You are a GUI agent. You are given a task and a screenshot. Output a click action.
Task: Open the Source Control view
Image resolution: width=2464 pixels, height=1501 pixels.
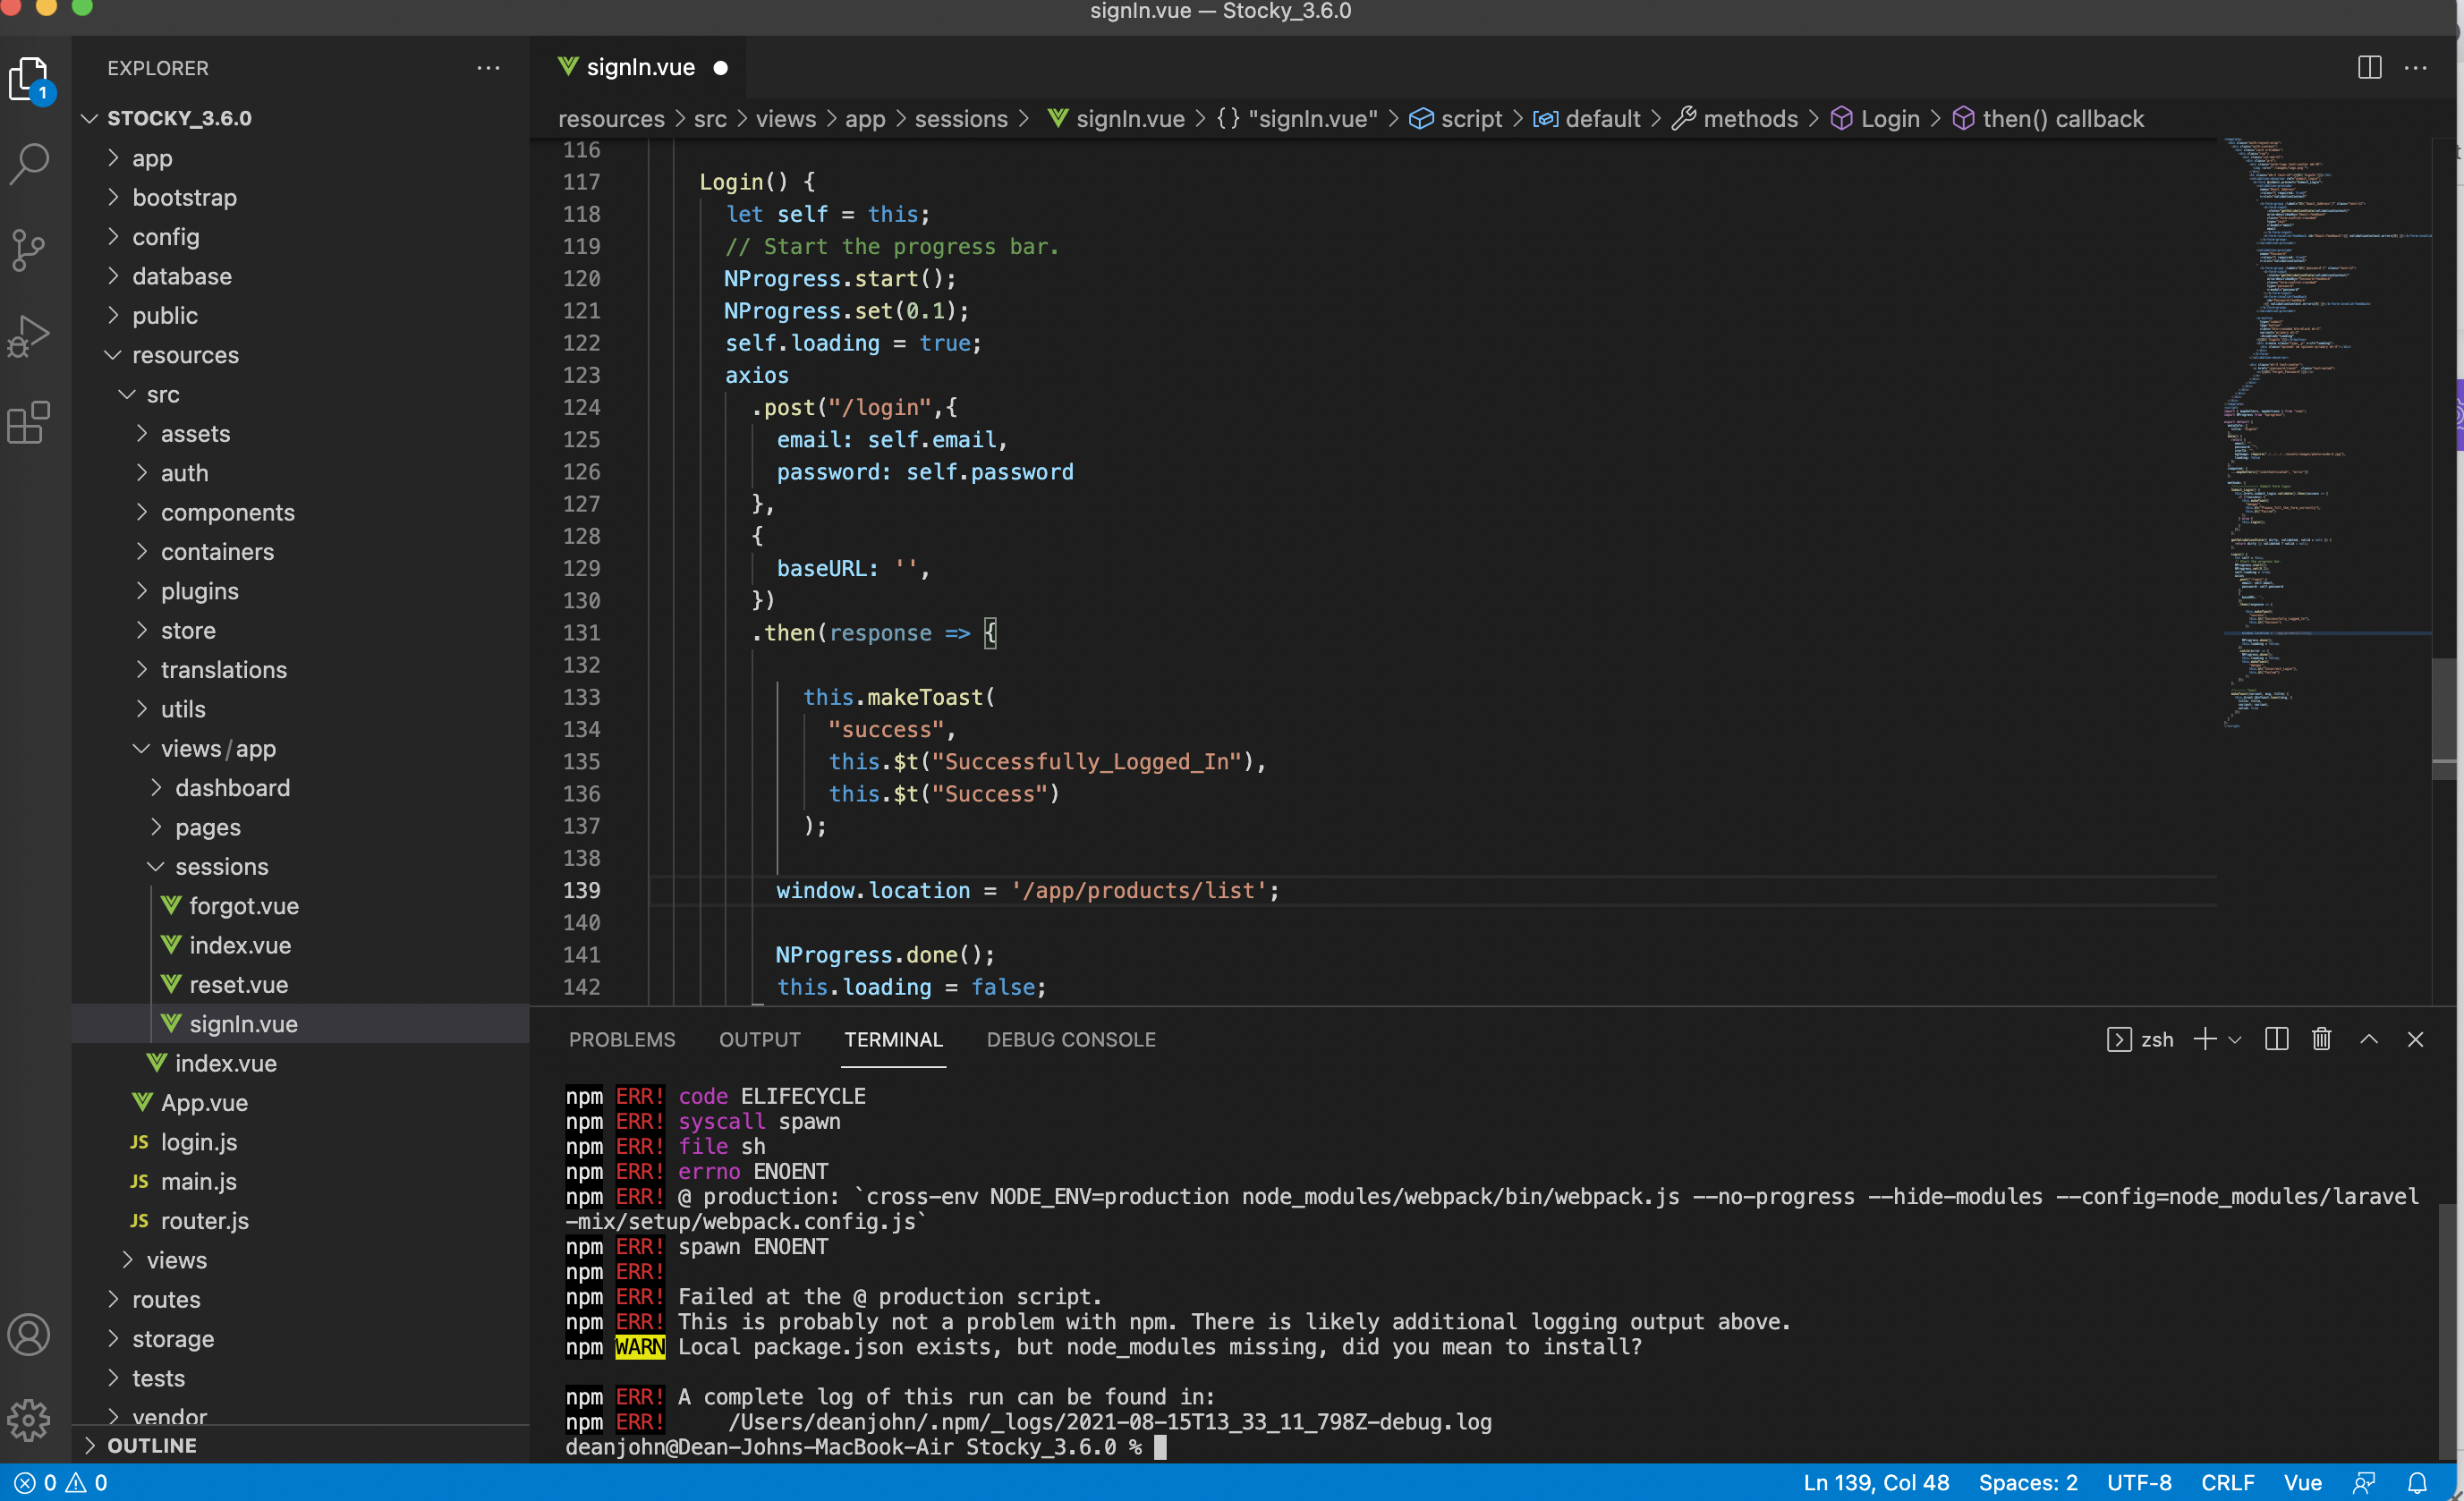29,250
